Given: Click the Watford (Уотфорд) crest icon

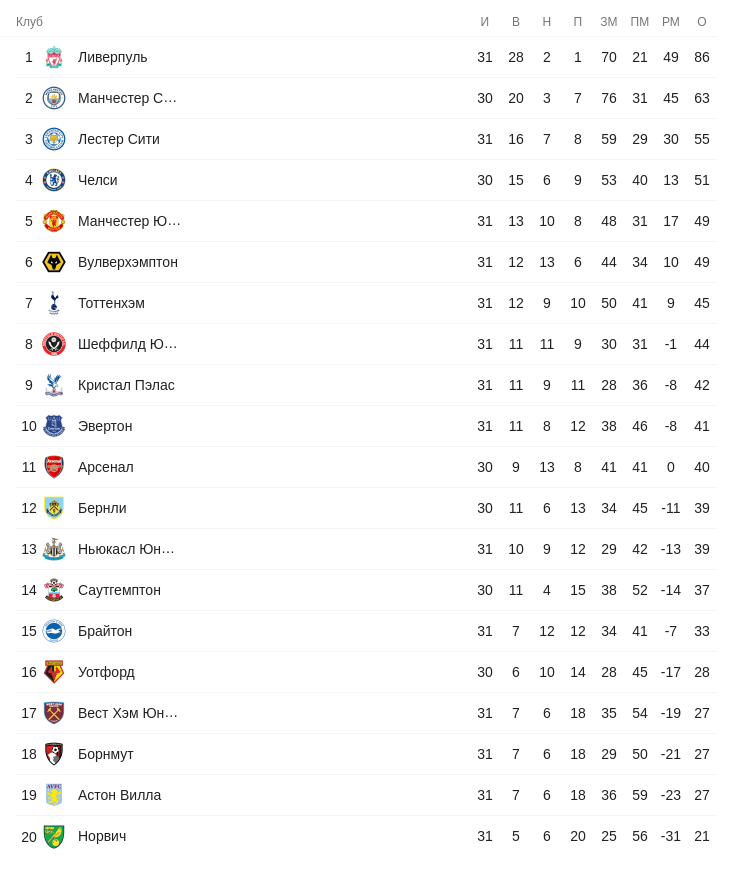Looking at the screenshot, I should pos(54,672).
